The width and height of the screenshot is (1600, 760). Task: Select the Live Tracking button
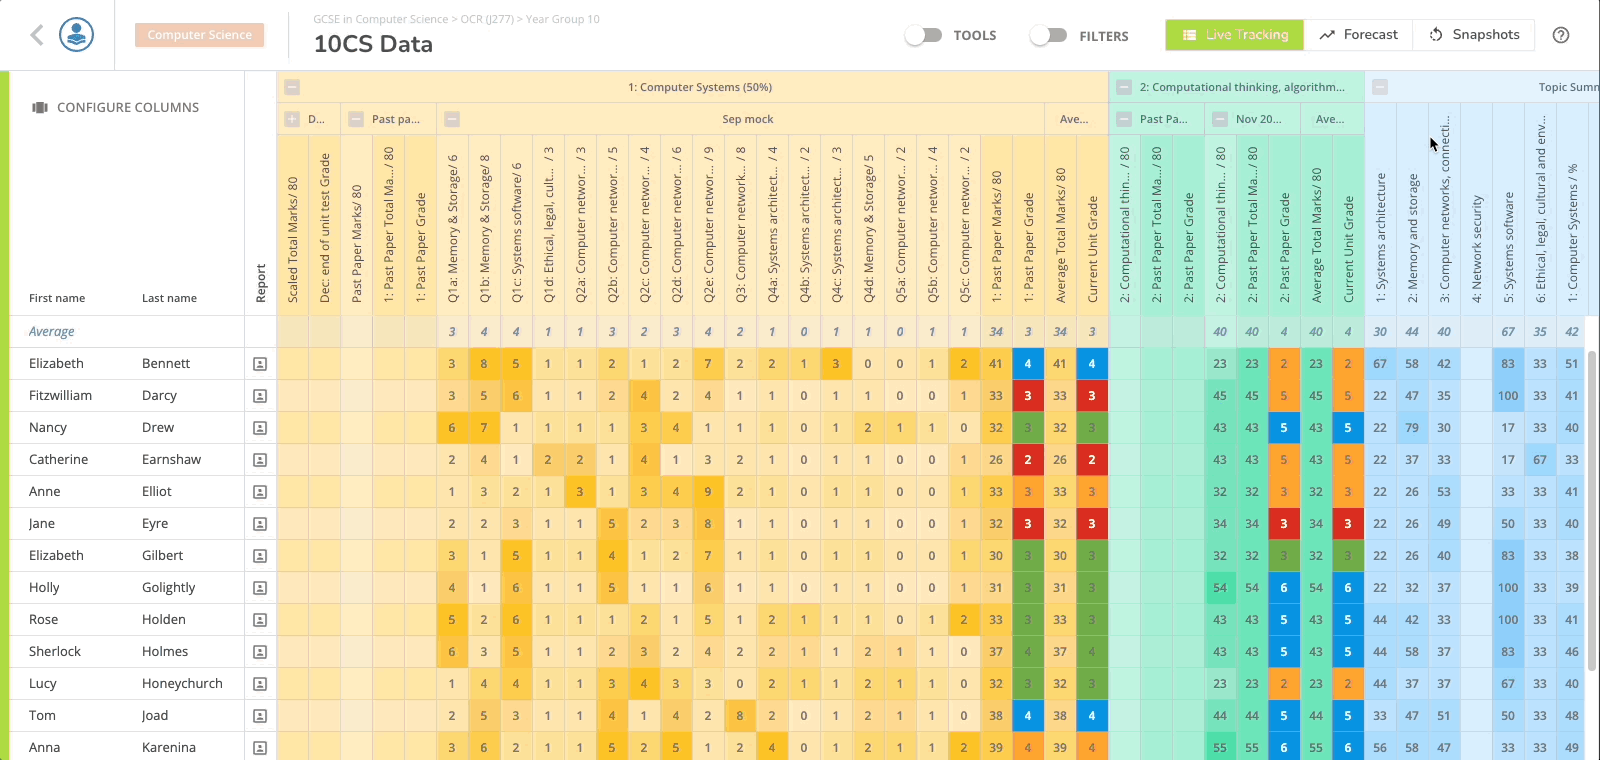1235,35
